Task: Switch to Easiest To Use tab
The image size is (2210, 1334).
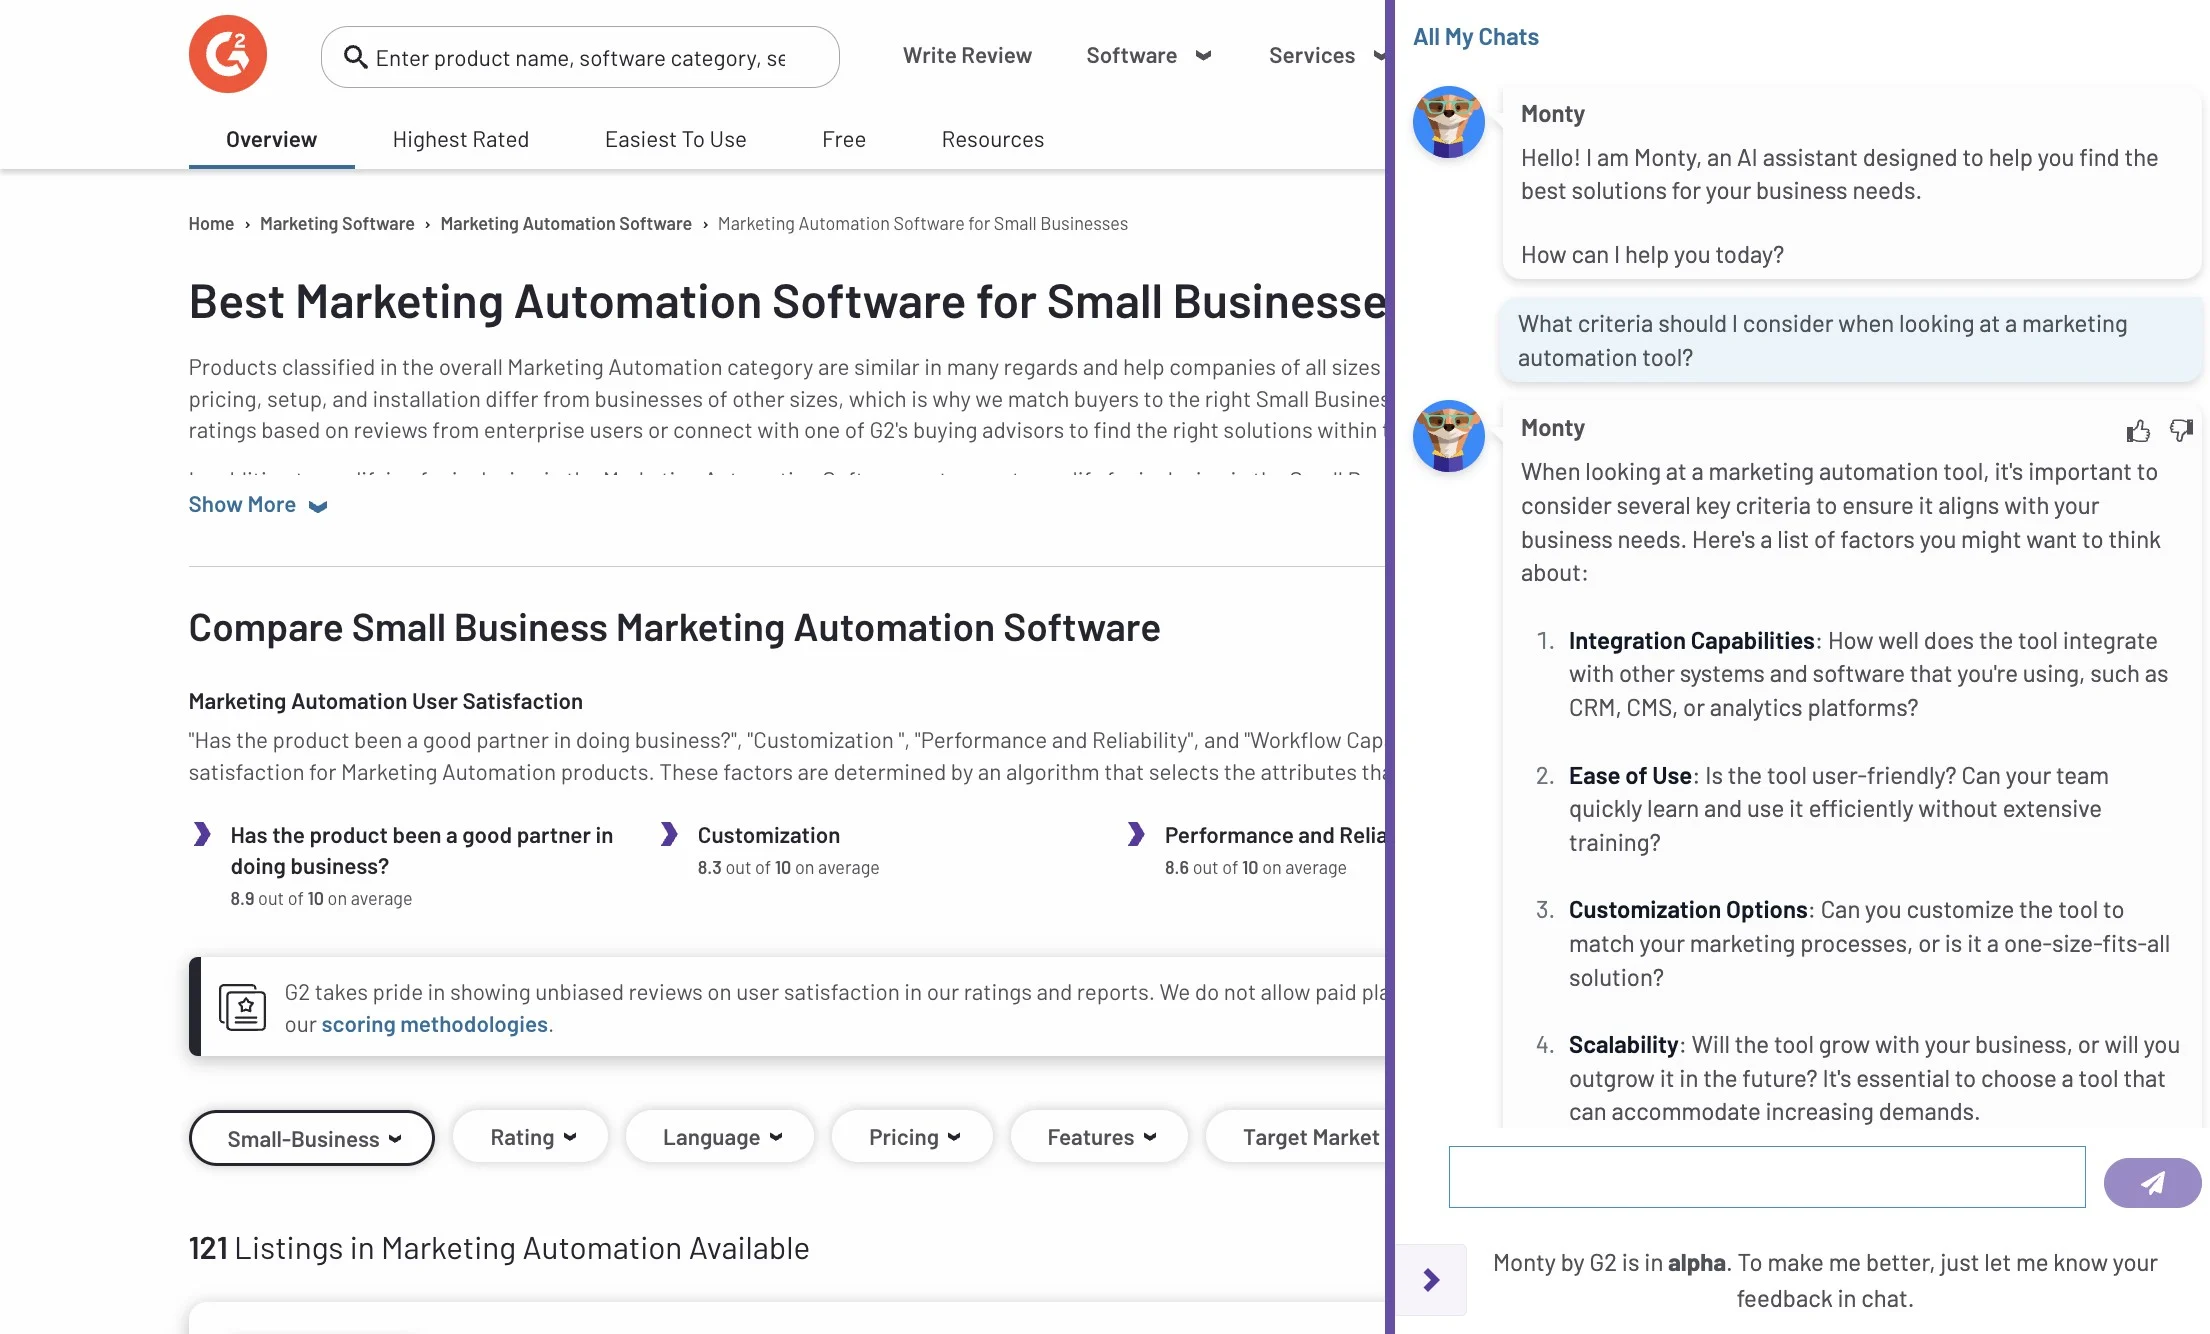Action: [676, 139]
